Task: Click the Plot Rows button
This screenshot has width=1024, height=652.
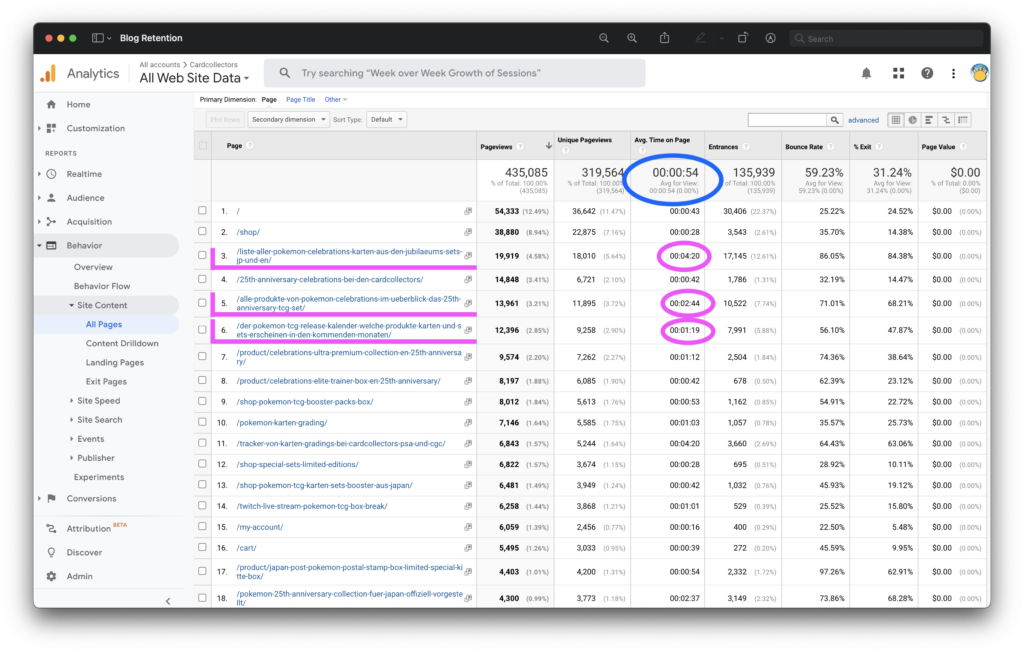Action: [225, 120]
